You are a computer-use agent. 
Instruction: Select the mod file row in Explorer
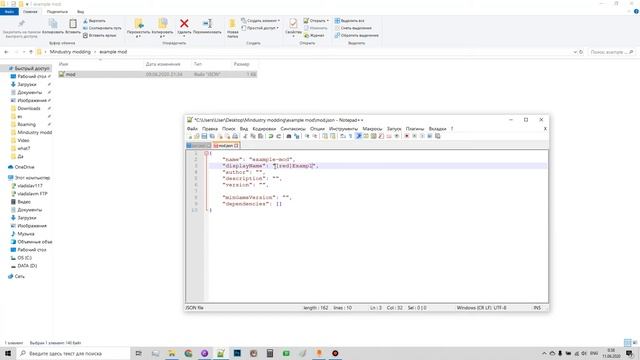tap(158, 74)
